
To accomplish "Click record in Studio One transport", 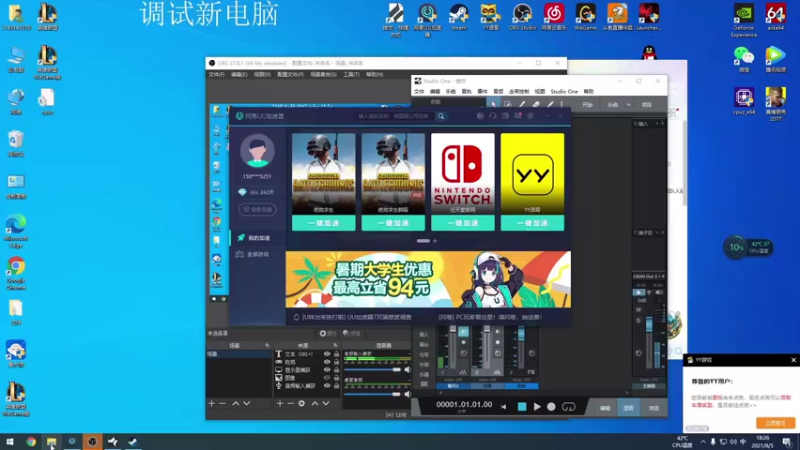I will (551, 407).
